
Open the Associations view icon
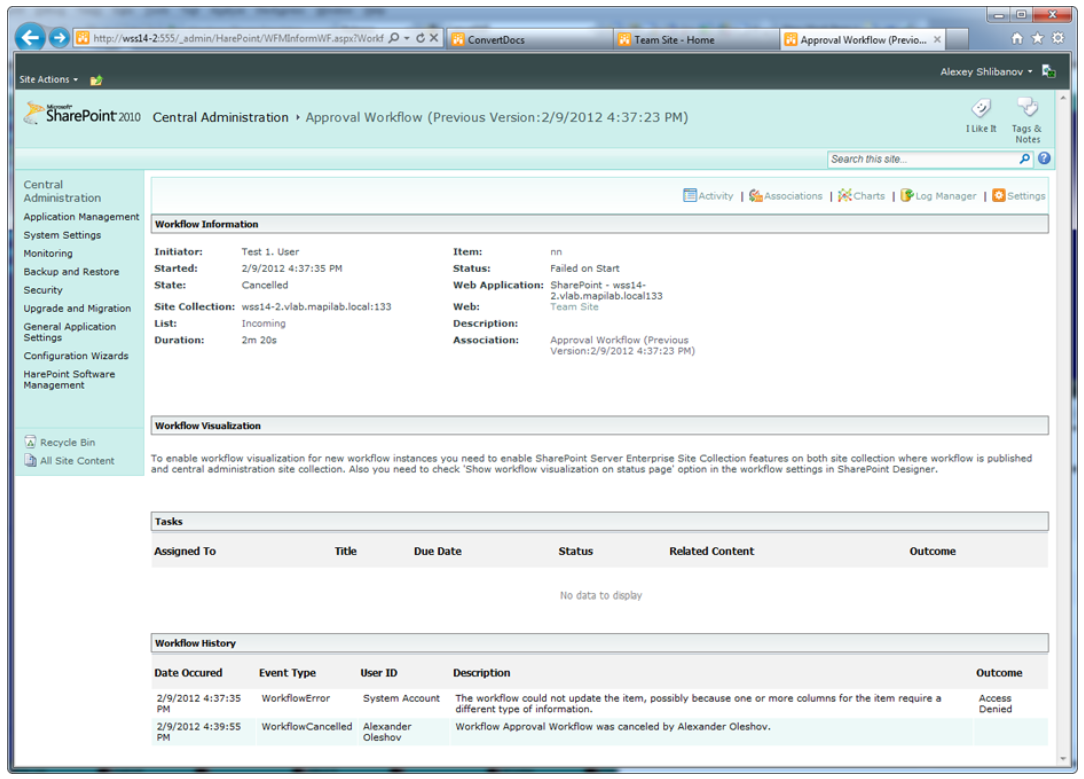tap(756, 196)
